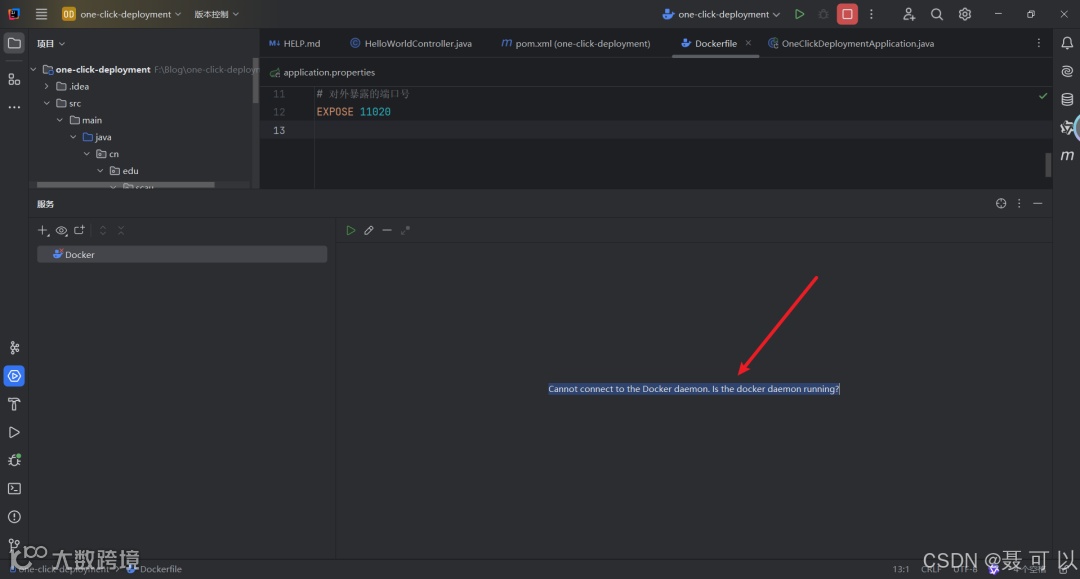This screenshot has height=579, width=1080.
Task: Hide the Services tool window
Action: [1037, 203]
